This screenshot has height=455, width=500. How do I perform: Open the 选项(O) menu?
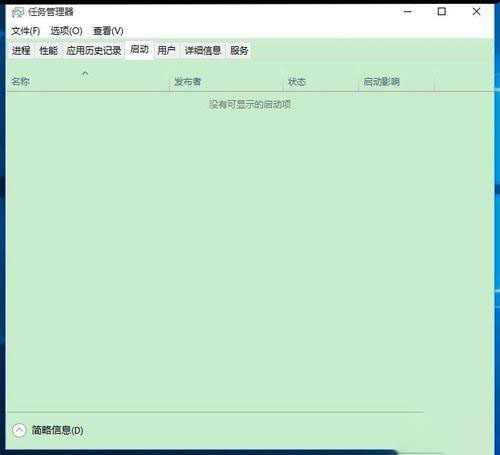pos(66,31)
